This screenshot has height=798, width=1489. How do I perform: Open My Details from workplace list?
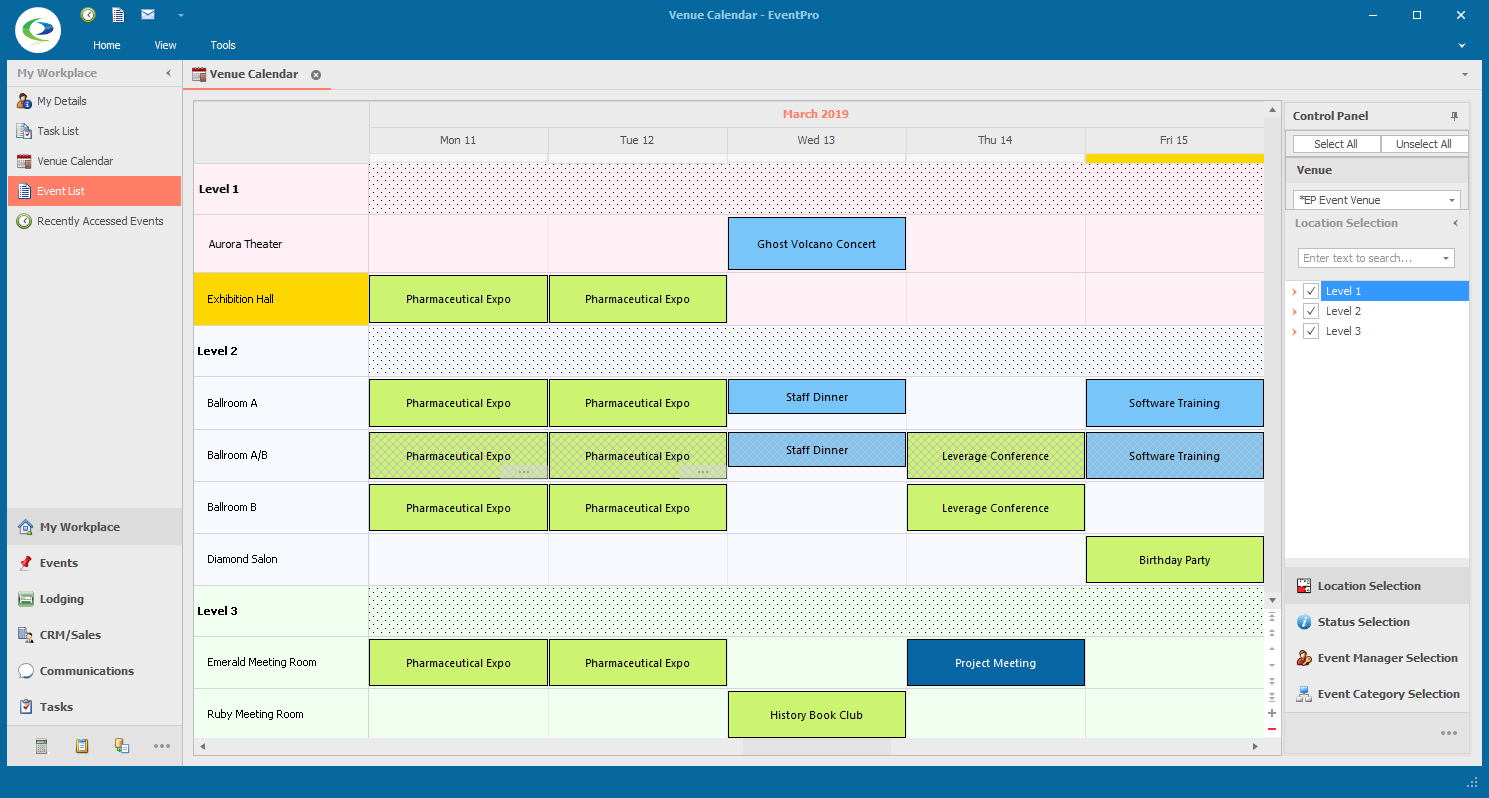(x=95, y=101)
